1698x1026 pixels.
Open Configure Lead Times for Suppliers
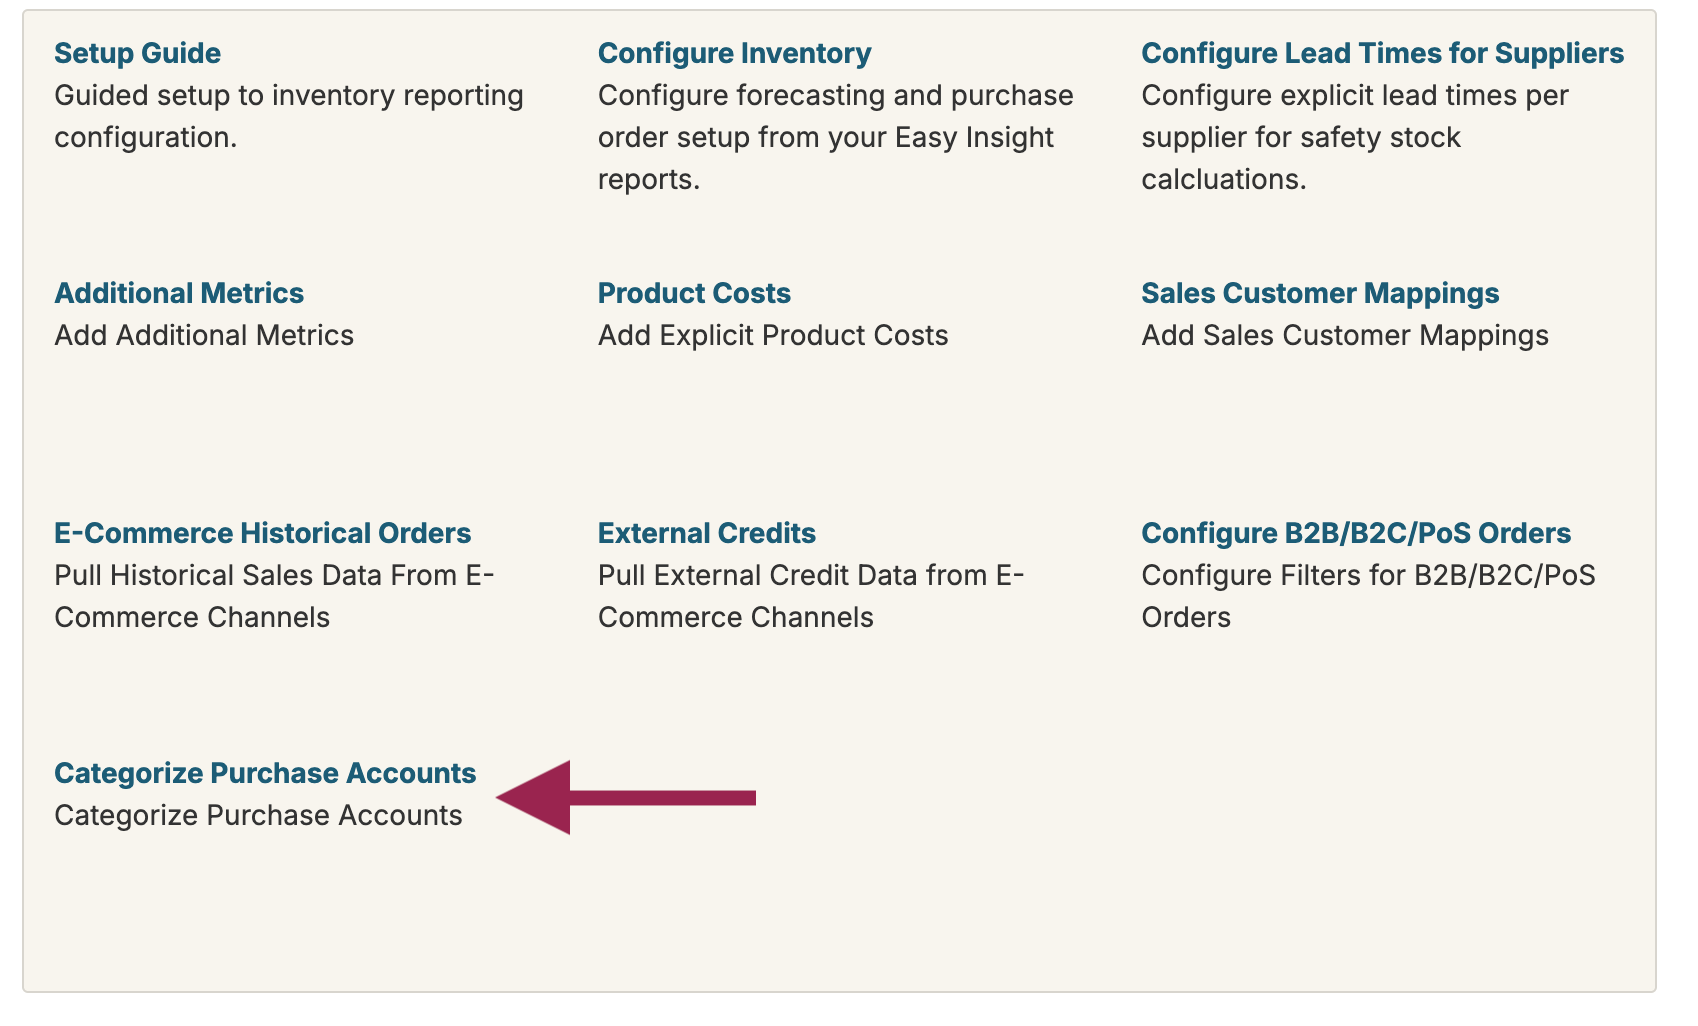click(x=1382, y=53)
